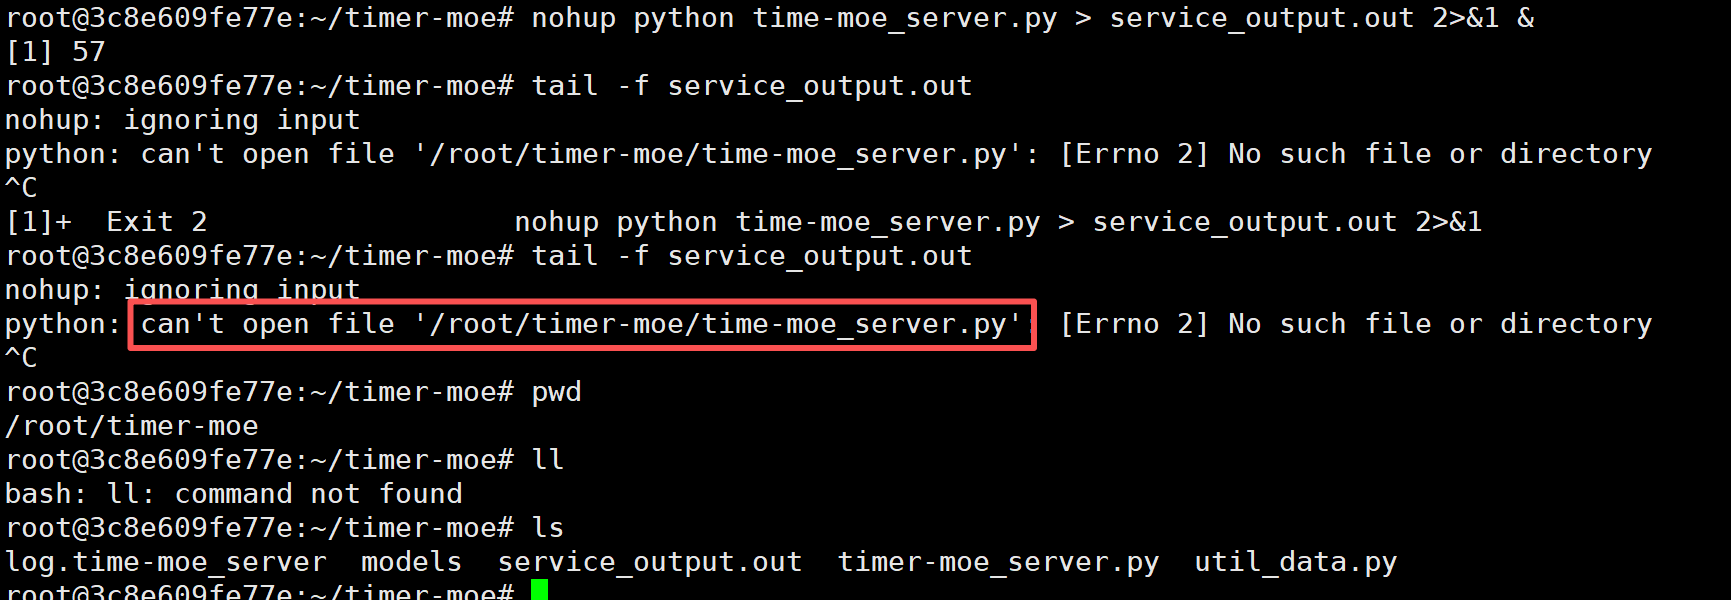Click the "^C" directly above the pwd prompt
The height and width of the screenshot is (600, 1731).
(21, 358)
